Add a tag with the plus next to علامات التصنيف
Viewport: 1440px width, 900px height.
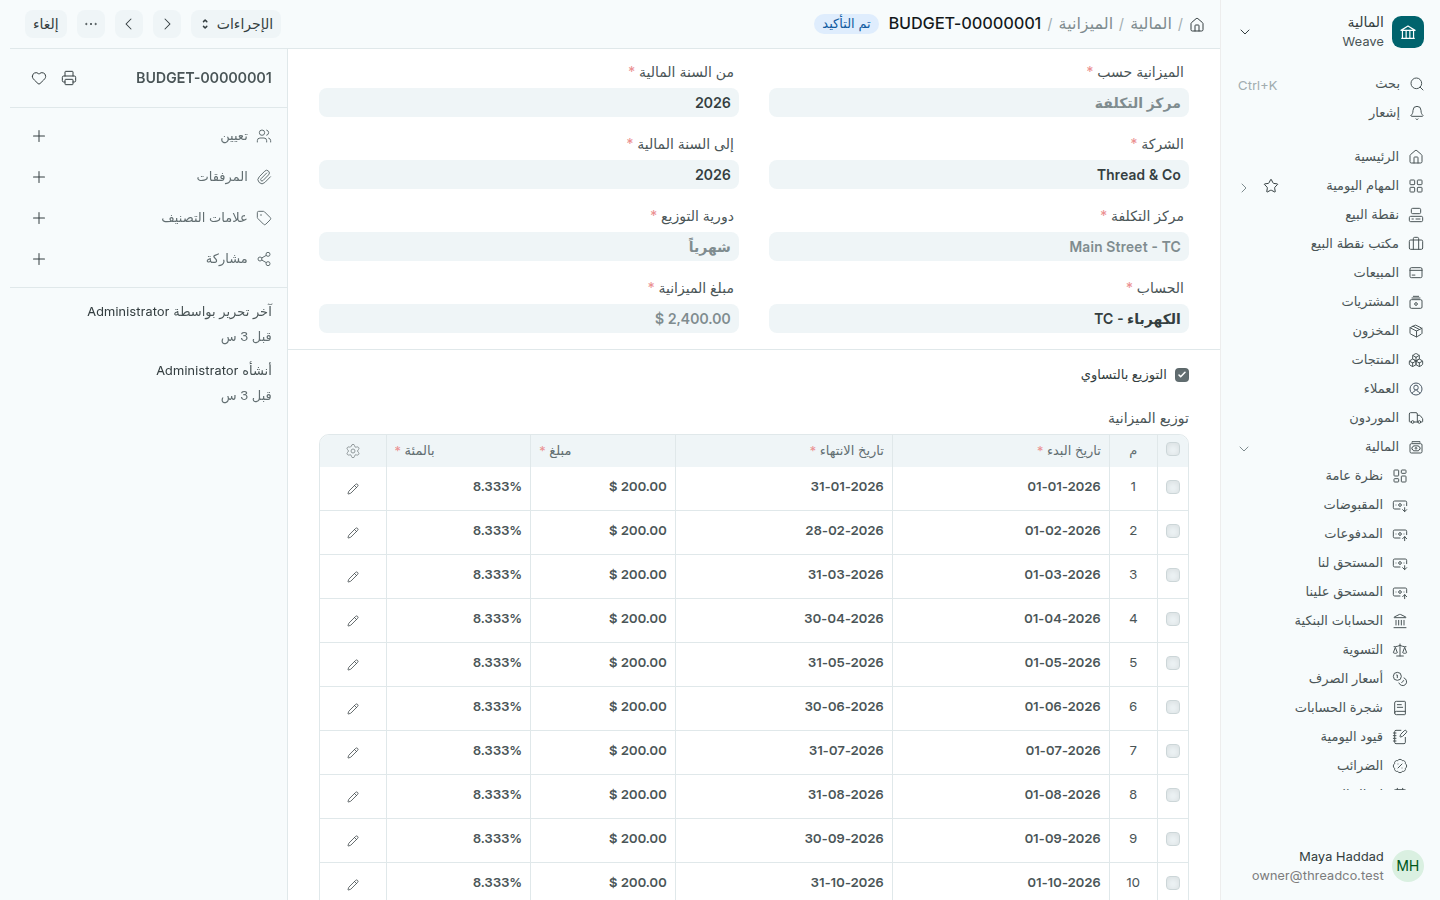click(39, 218)
